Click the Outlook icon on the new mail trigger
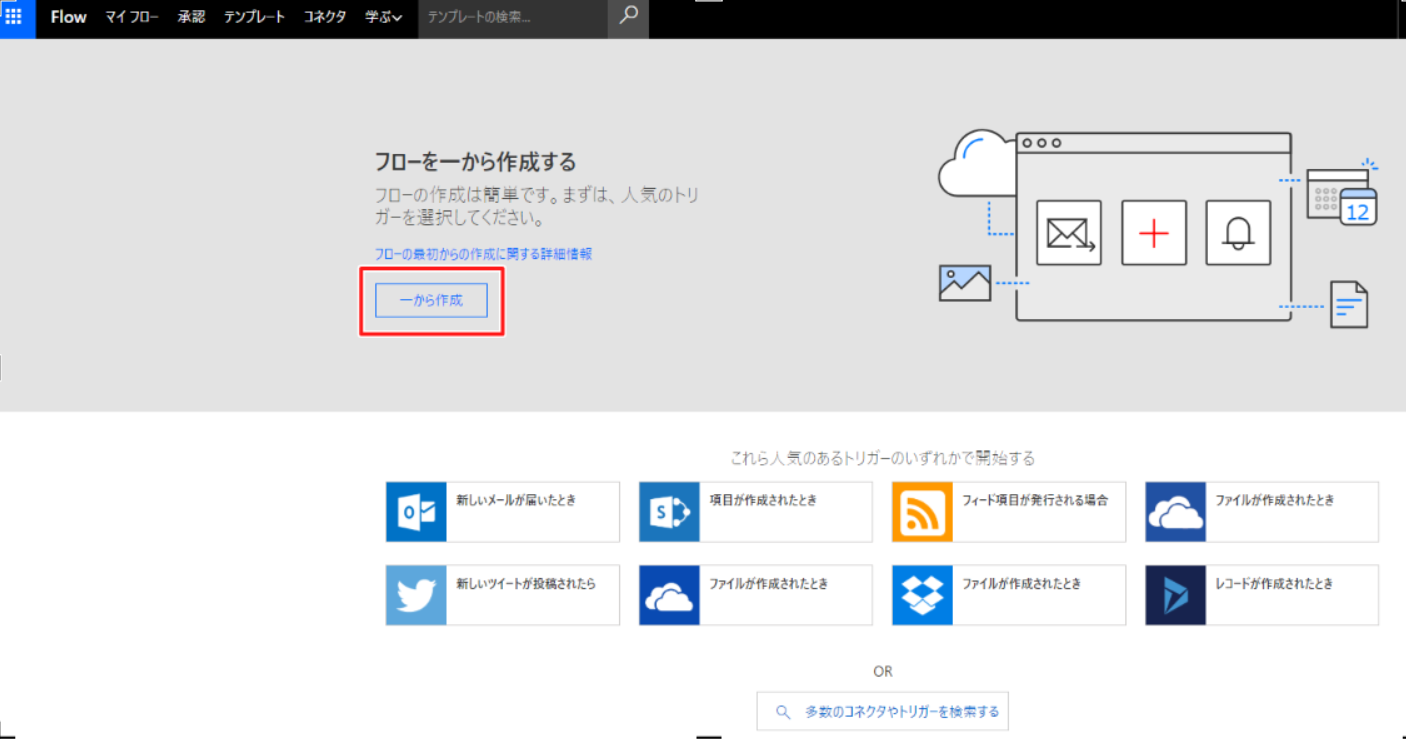This screenshot has height=739, width=1406. click(x=416, y=512)
